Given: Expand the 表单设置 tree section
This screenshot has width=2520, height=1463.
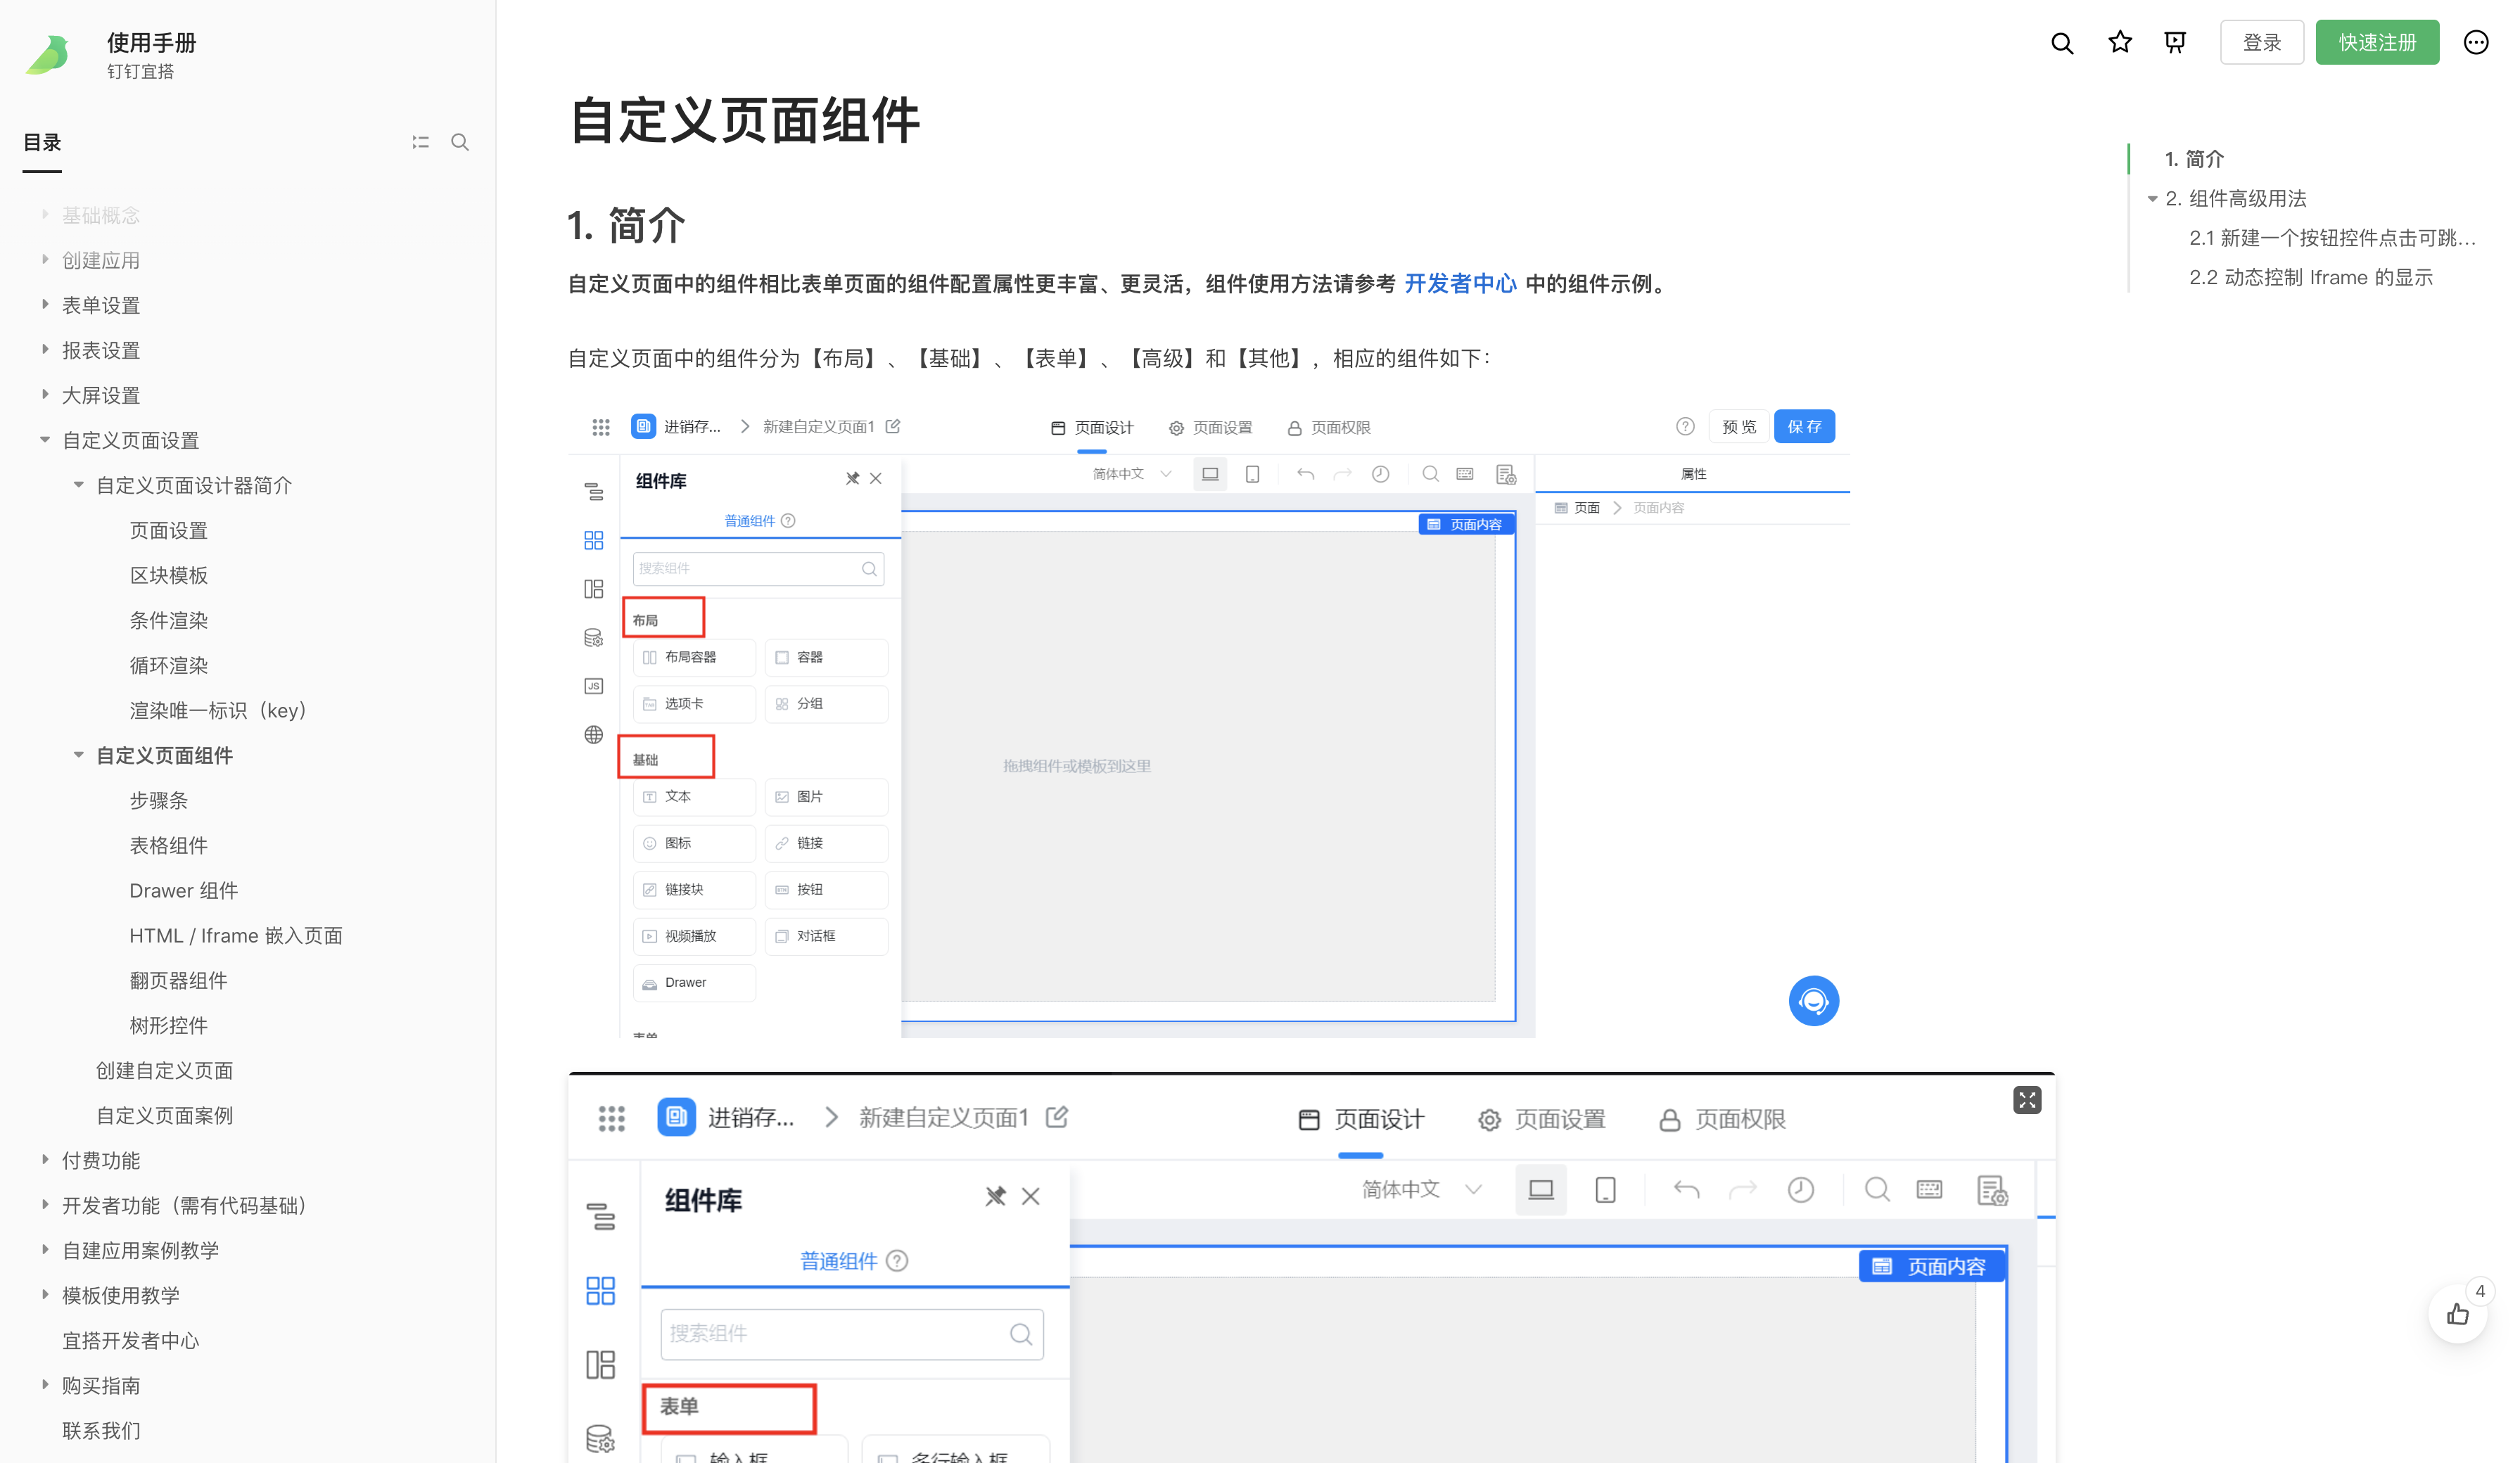Looking at the screenshot, I should (45, 305).
